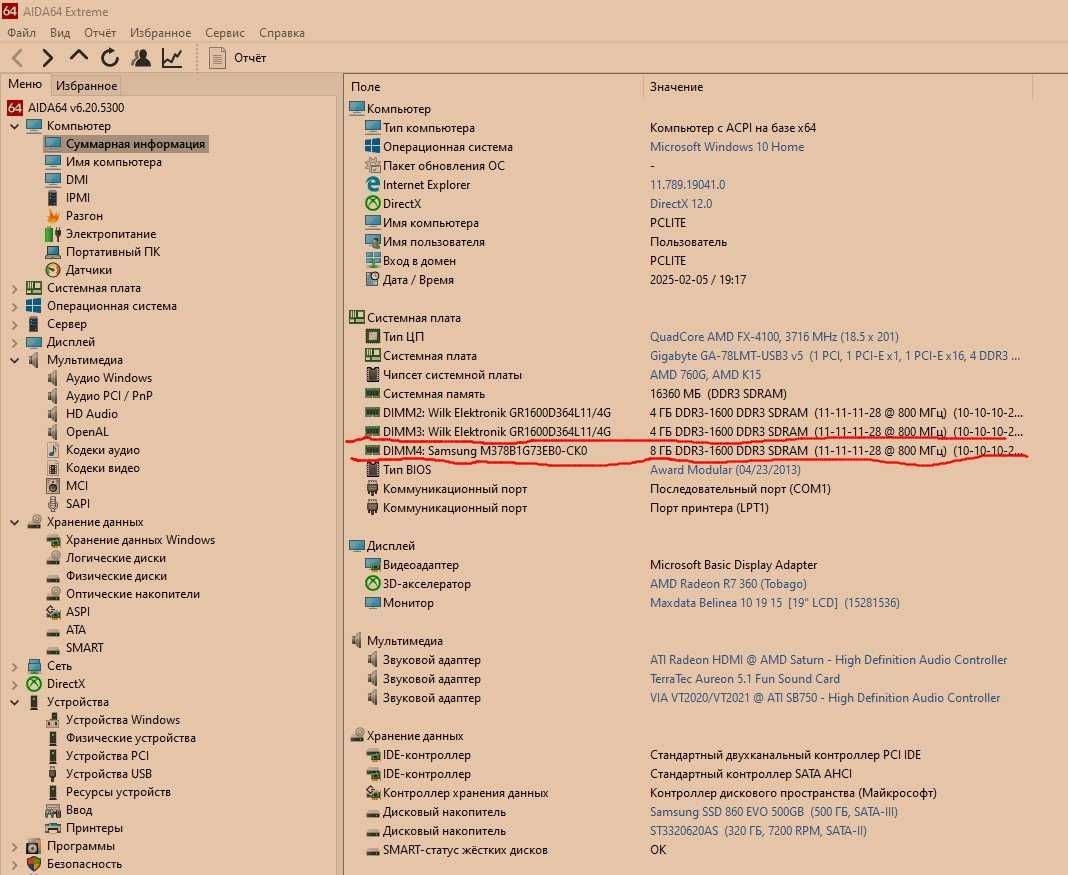This screenshot has width=1068, height=875.
Task: Select AIDA64 v6.20.5300 root tree item
Action: [65, 108]
